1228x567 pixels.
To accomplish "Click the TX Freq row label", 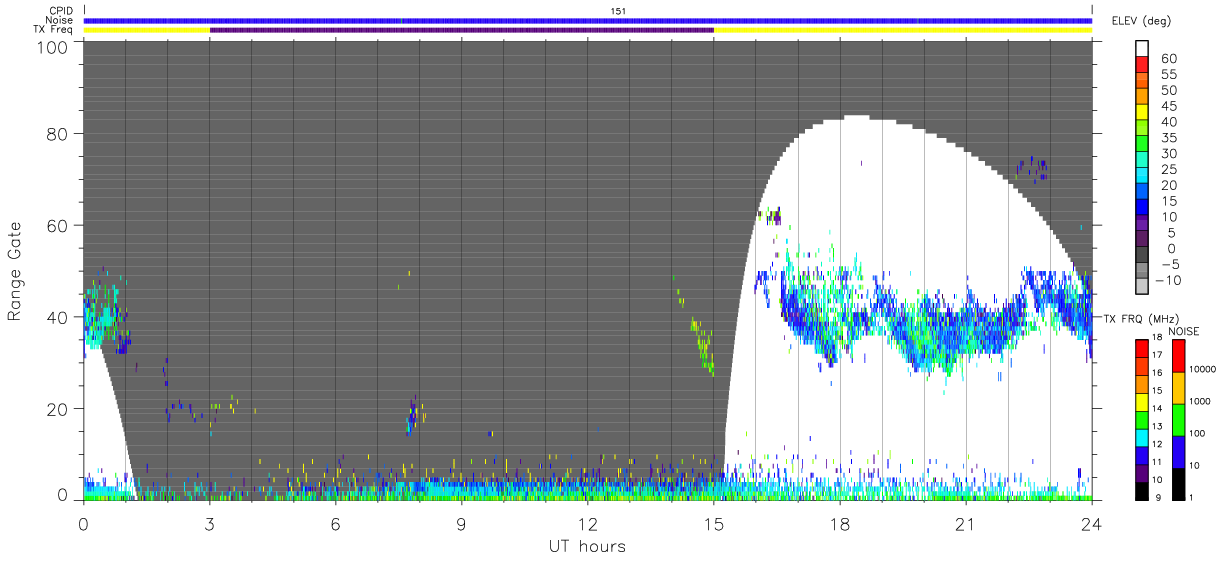I will tap(55, 29).
